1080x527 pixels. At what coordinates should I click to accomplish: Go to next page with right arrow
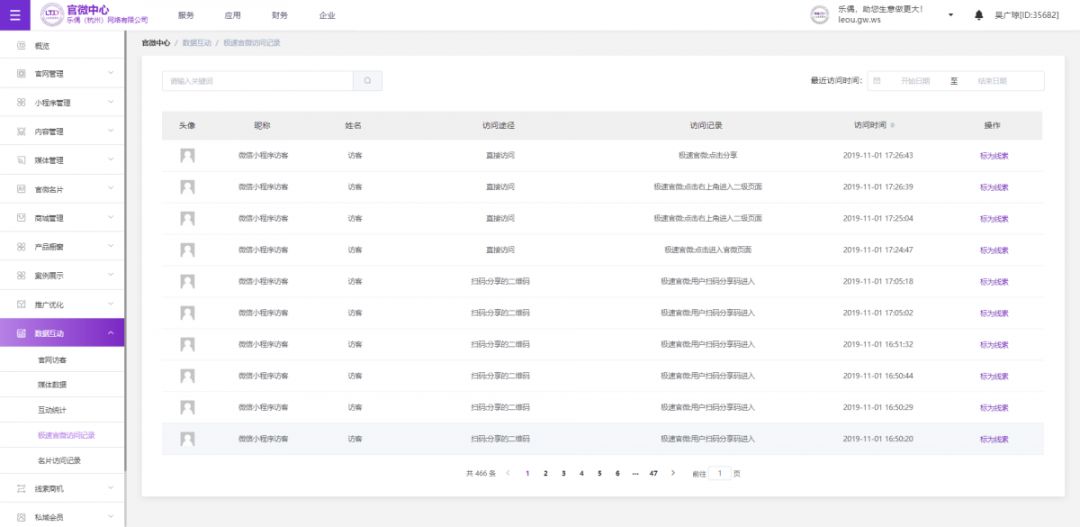[673, 473]
